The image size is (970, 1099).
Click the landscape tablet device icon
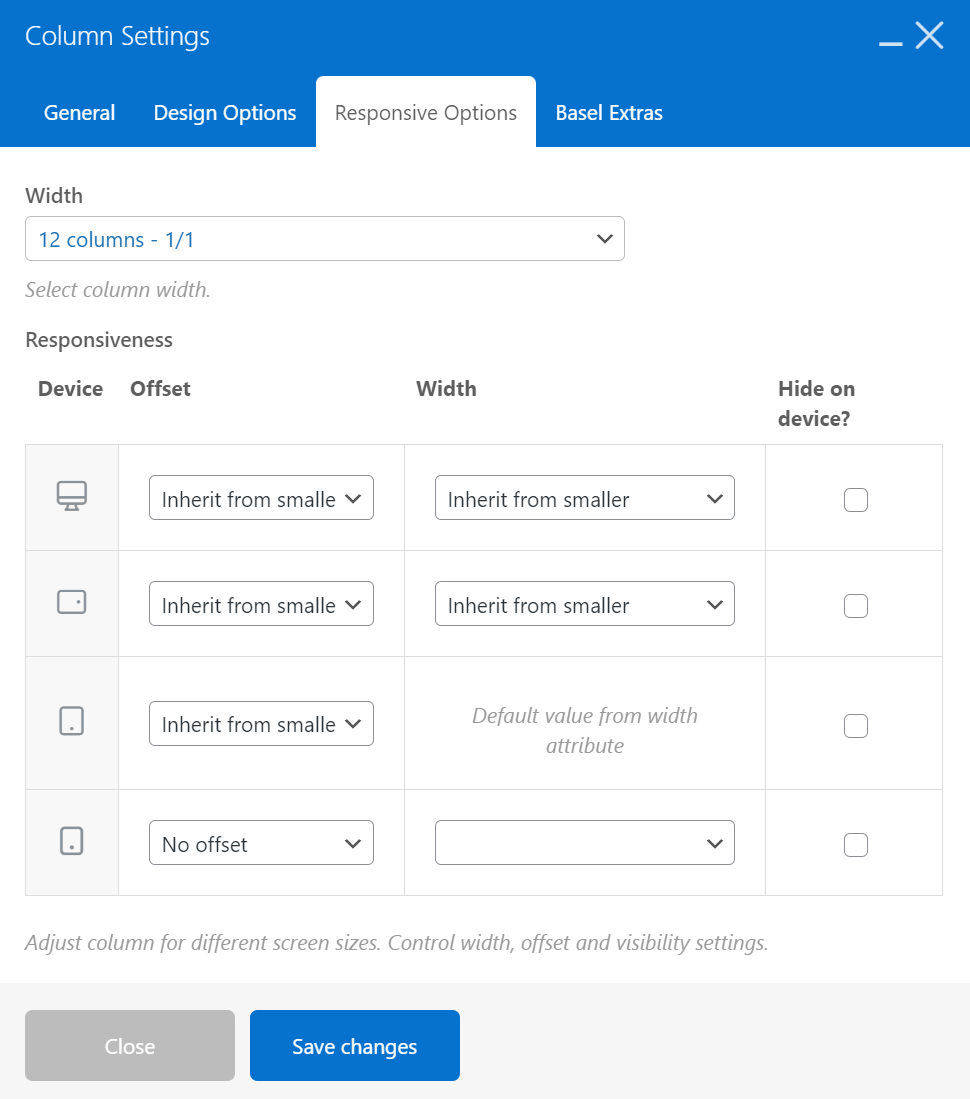(72, 602)
